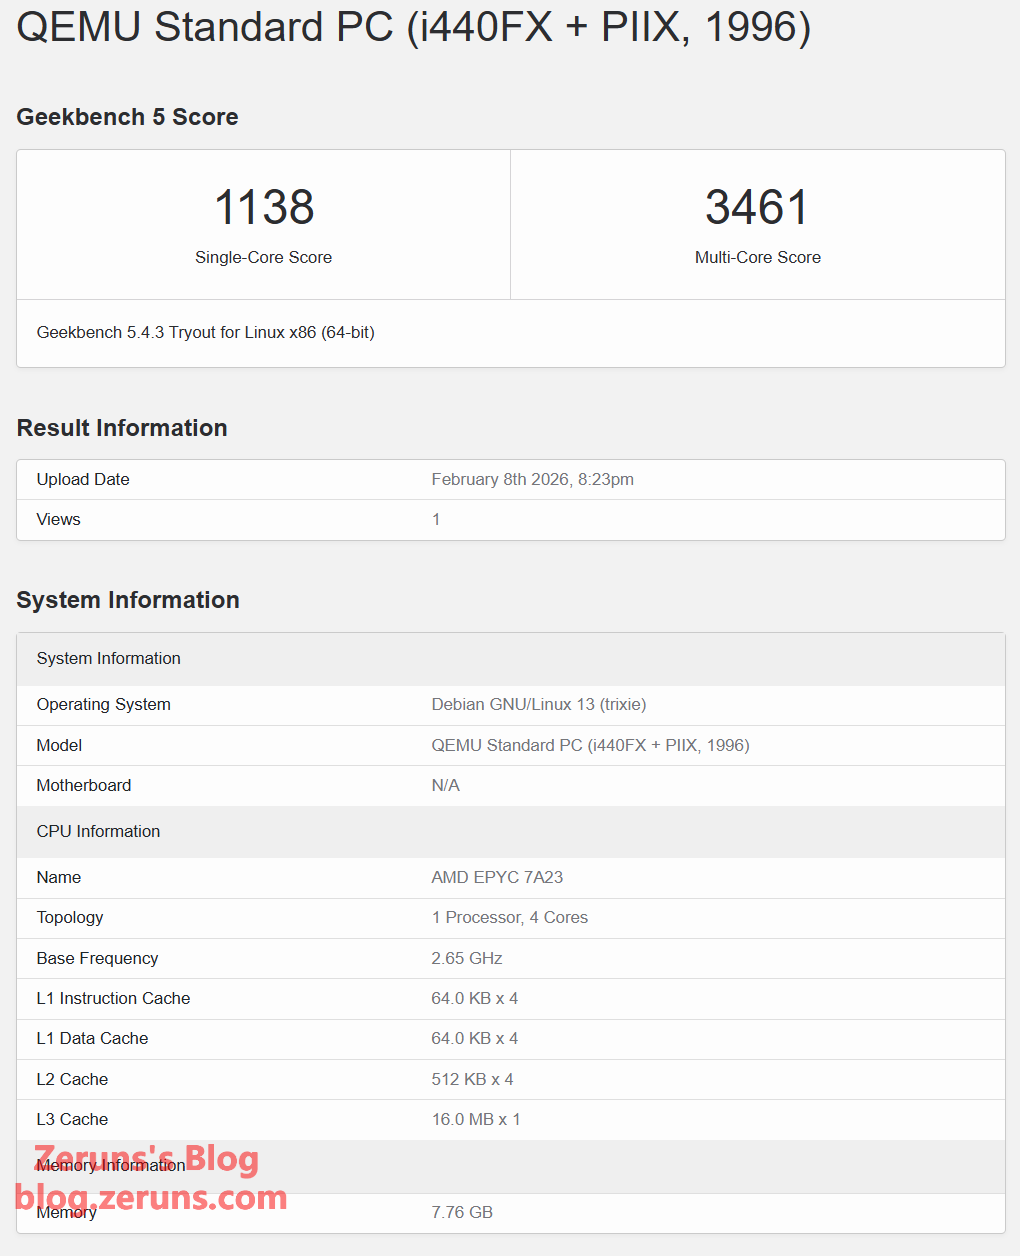Screen dimensions: 1020x1256
Task: Click the Views row label
Action: click(58, 520)
